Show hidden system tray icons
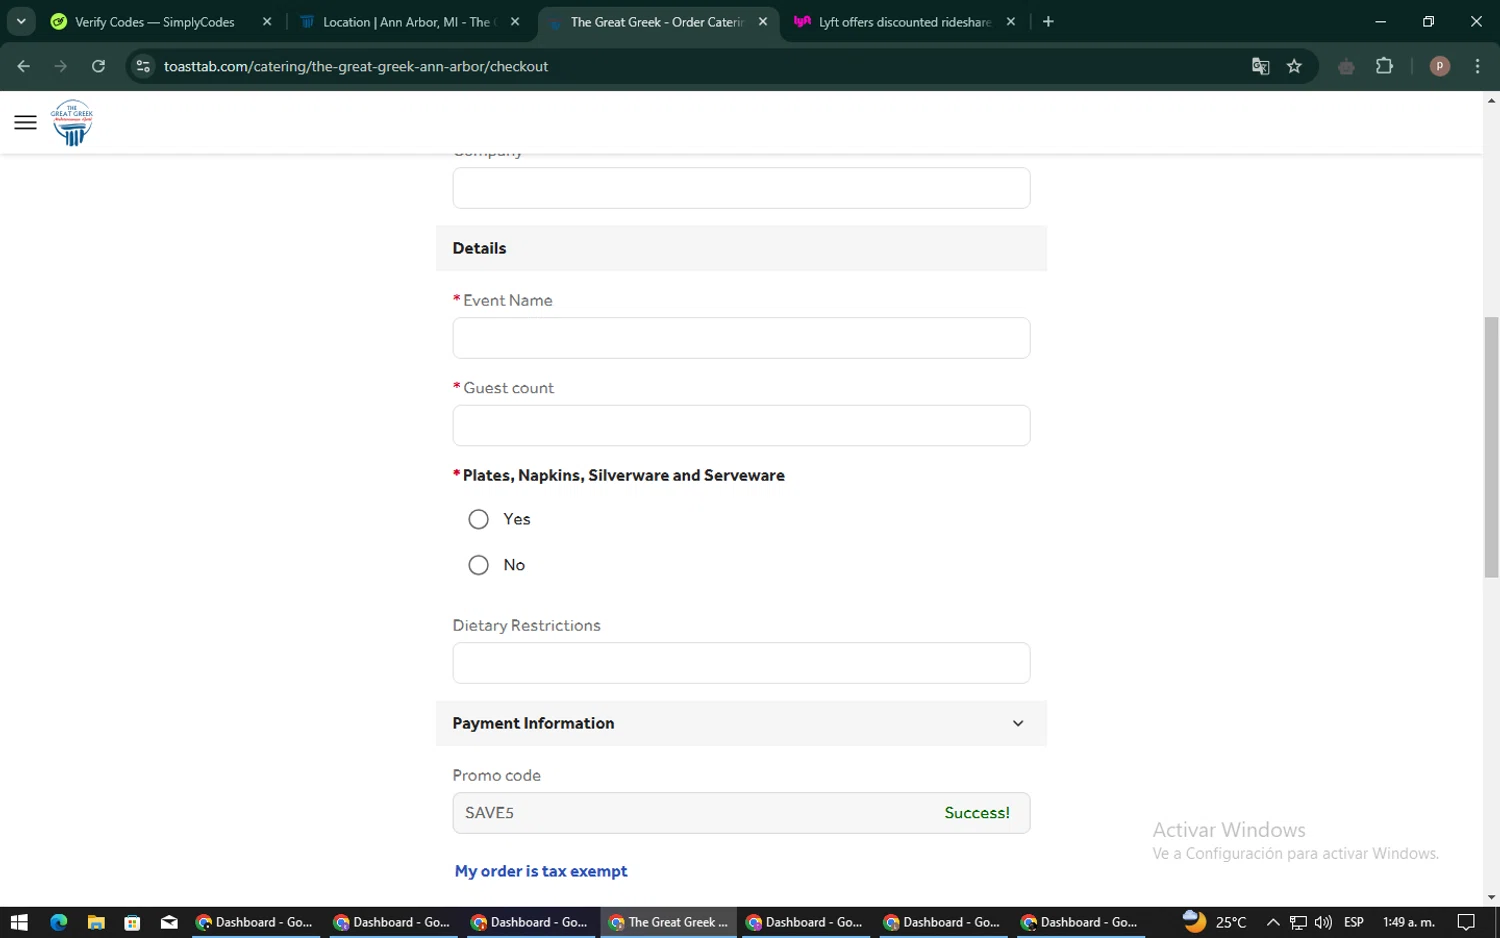1500x938 pixels. [x=1272, y=922]
